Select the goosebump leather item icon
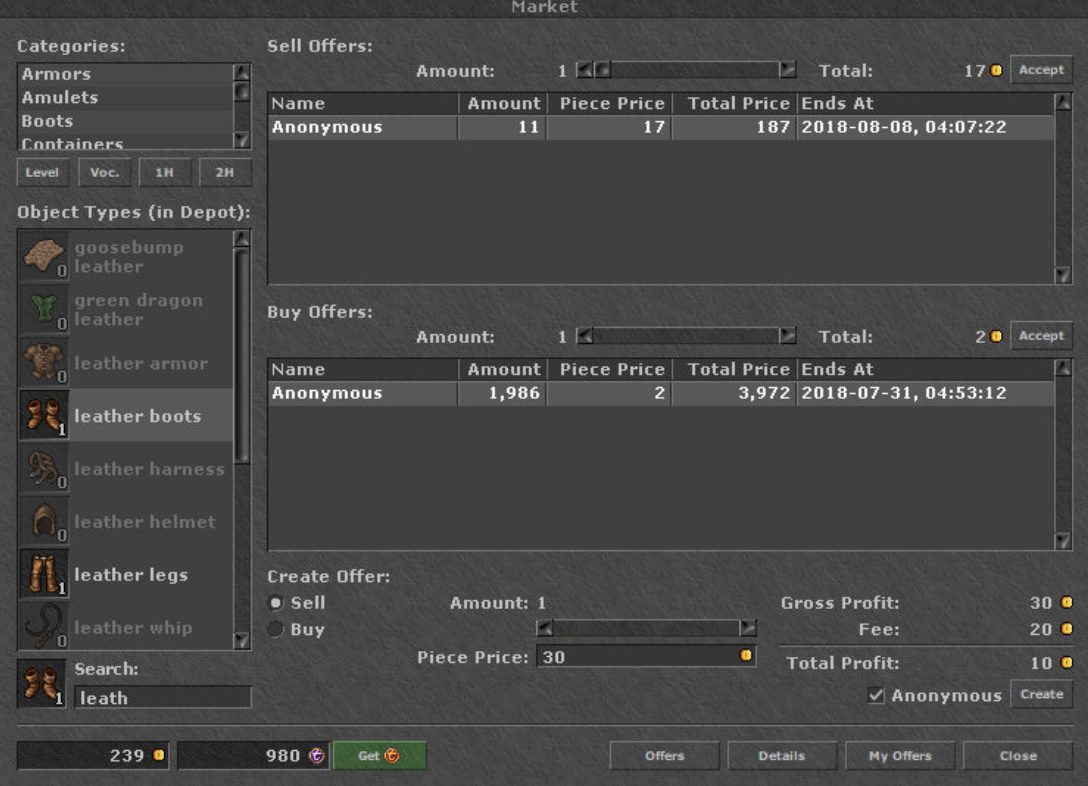Image resolution: width=1088 pixels, height=786 pixels. click(44, 256)
